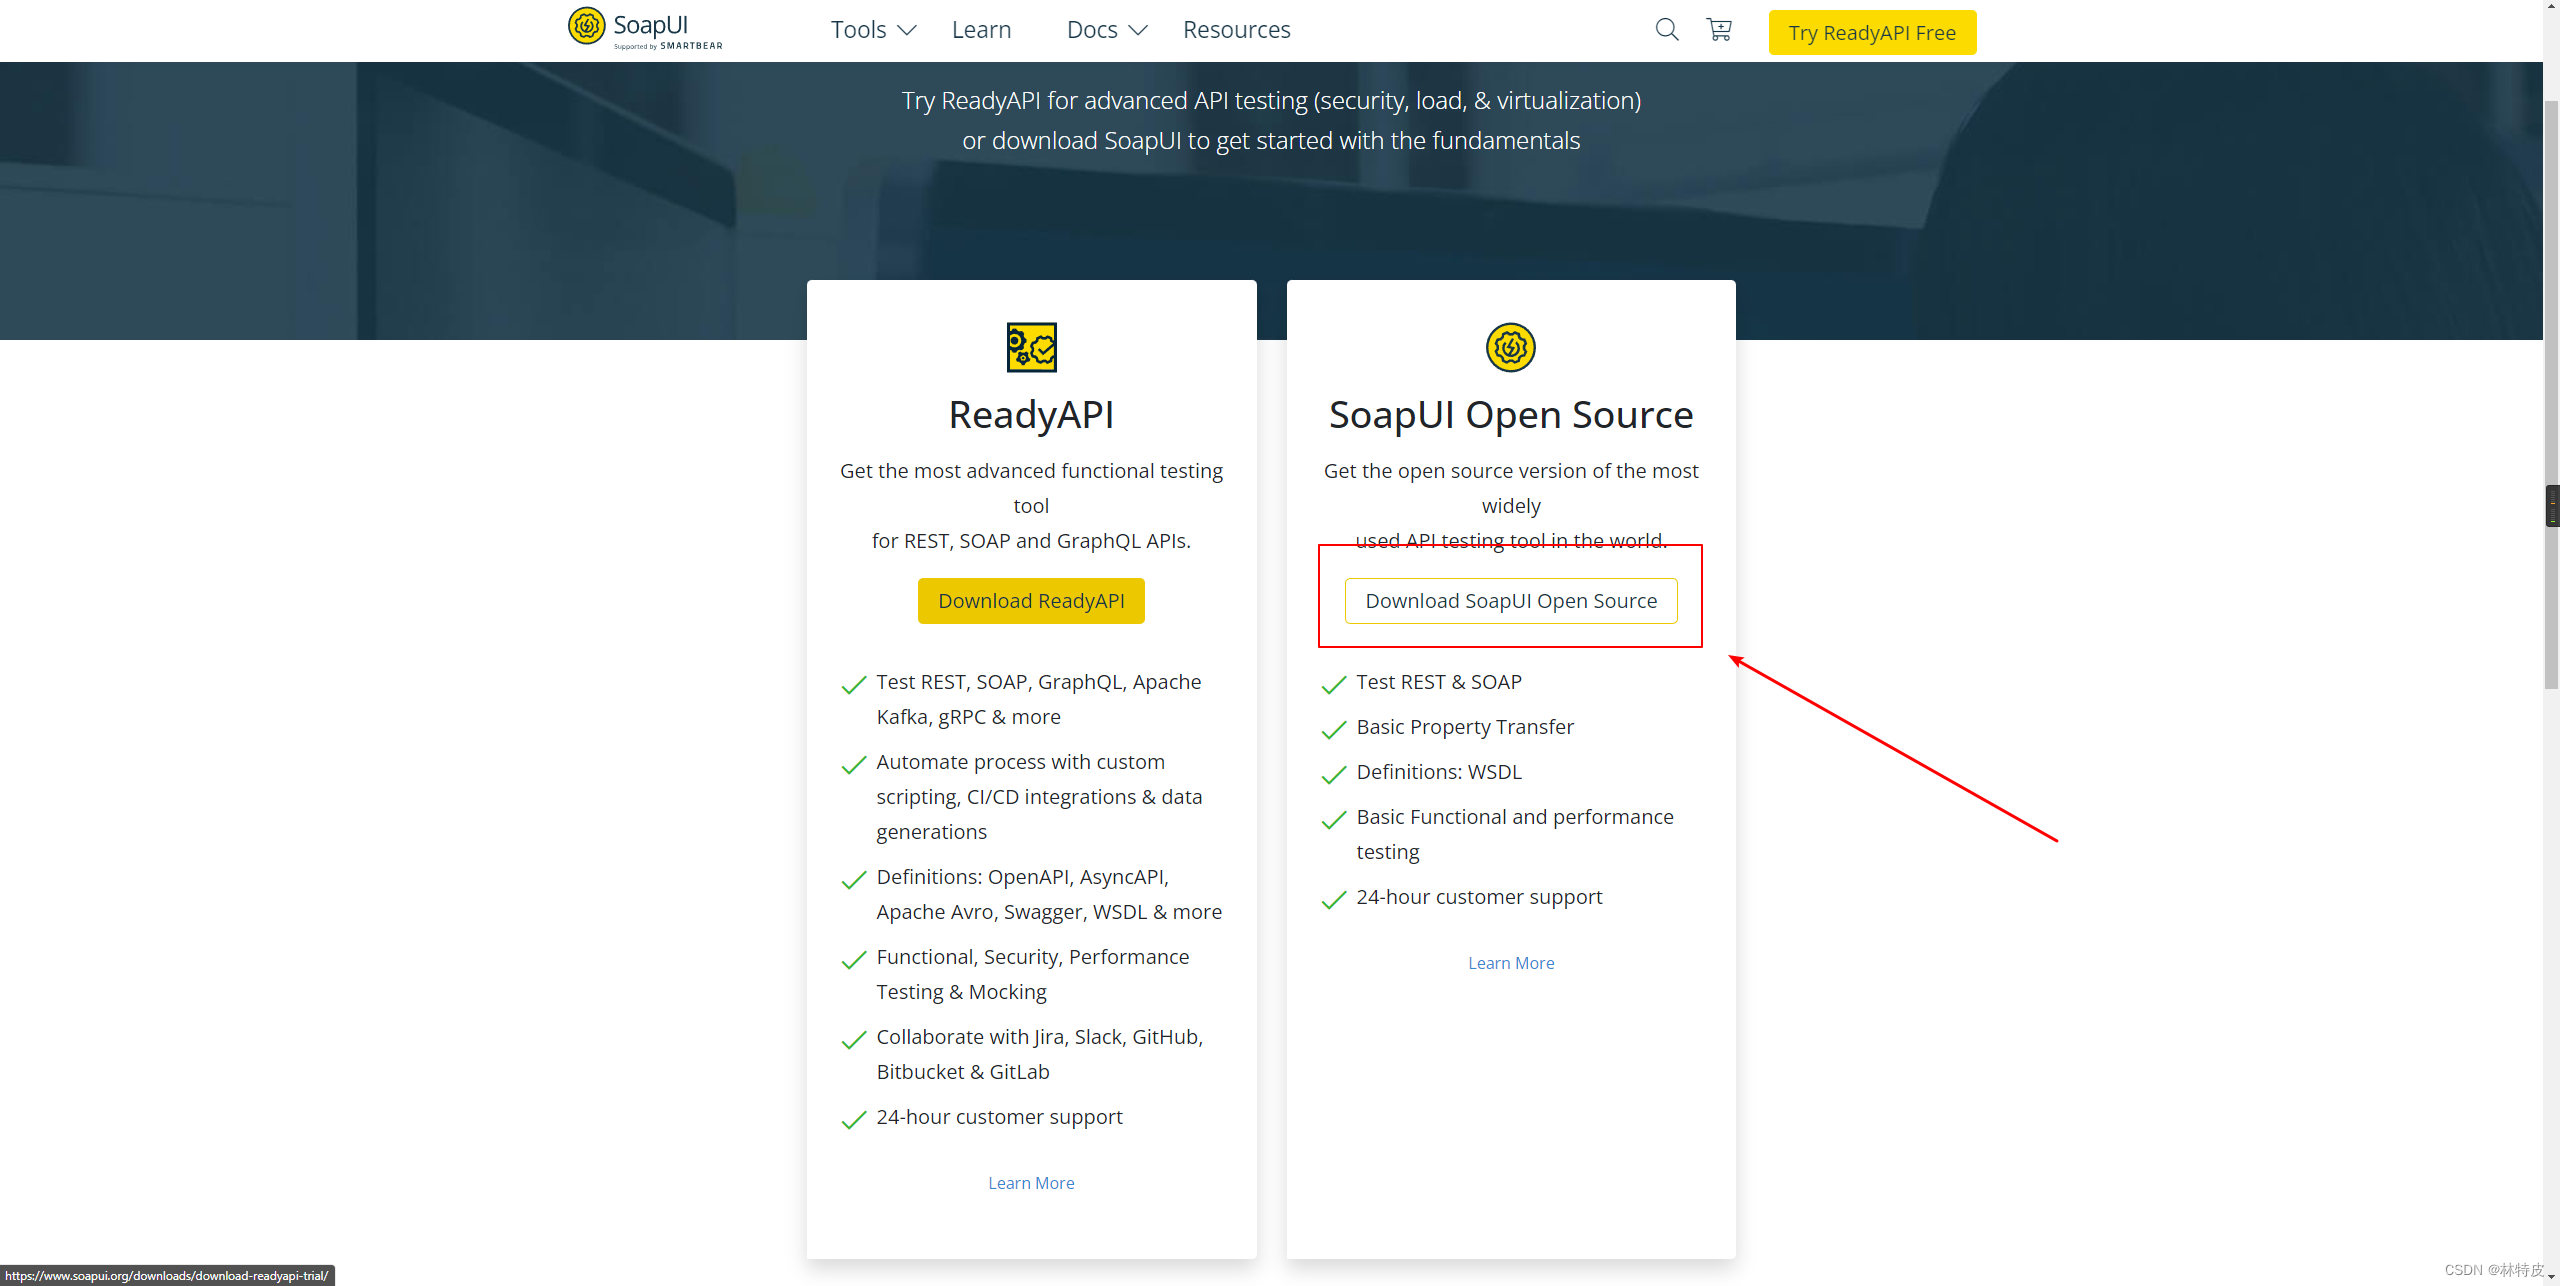Screen dimensions: 2560x1286
Task: Click 'Test REST, SOAP, GraphQL, Apache Kafka' text
Action: point(1039,699)
